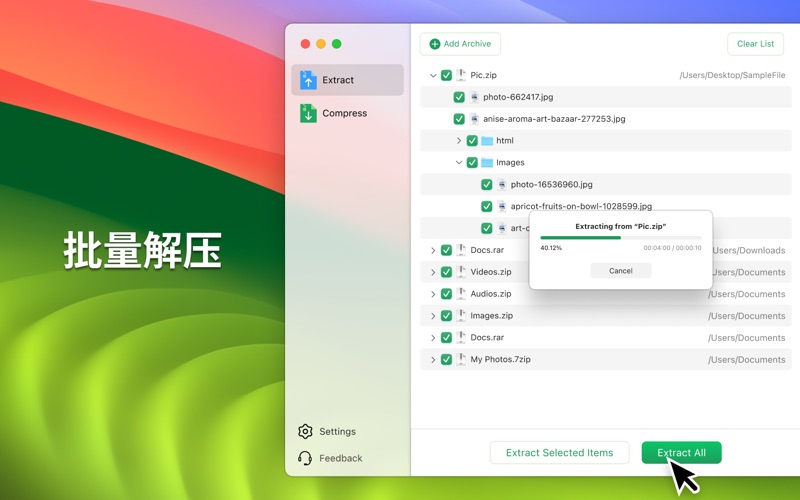This screenshot has width=800, height=500.
Task: Uncheck the photo-16536960.jpg checkbox
Action: (x=486, y=185)
